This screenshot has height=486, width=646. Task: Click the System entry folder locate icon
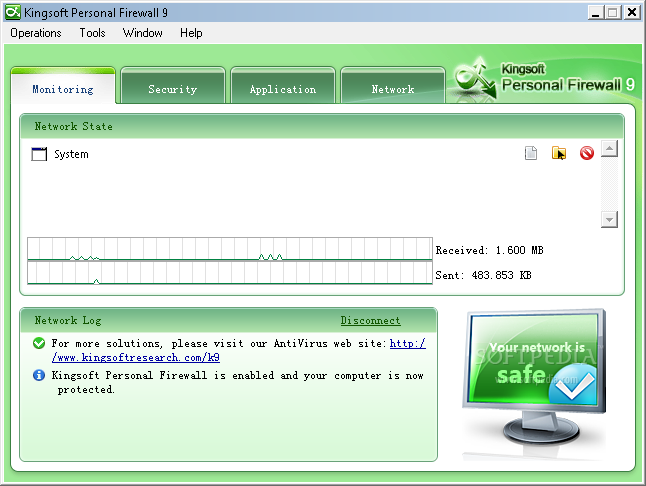(559, 153)
